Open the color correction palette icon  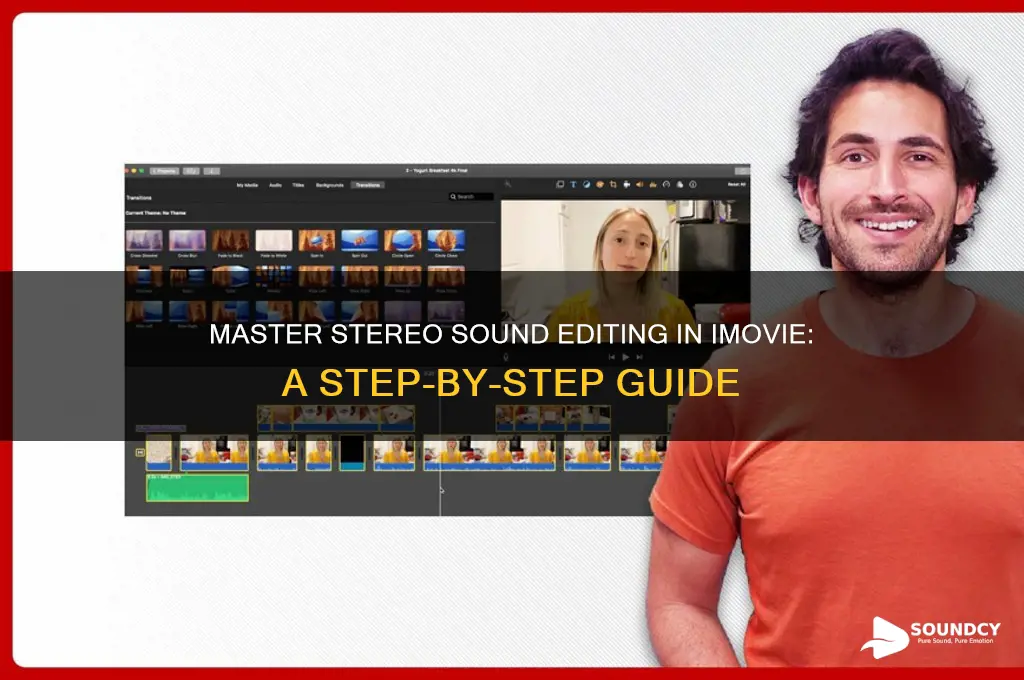(x=600, y=185)
